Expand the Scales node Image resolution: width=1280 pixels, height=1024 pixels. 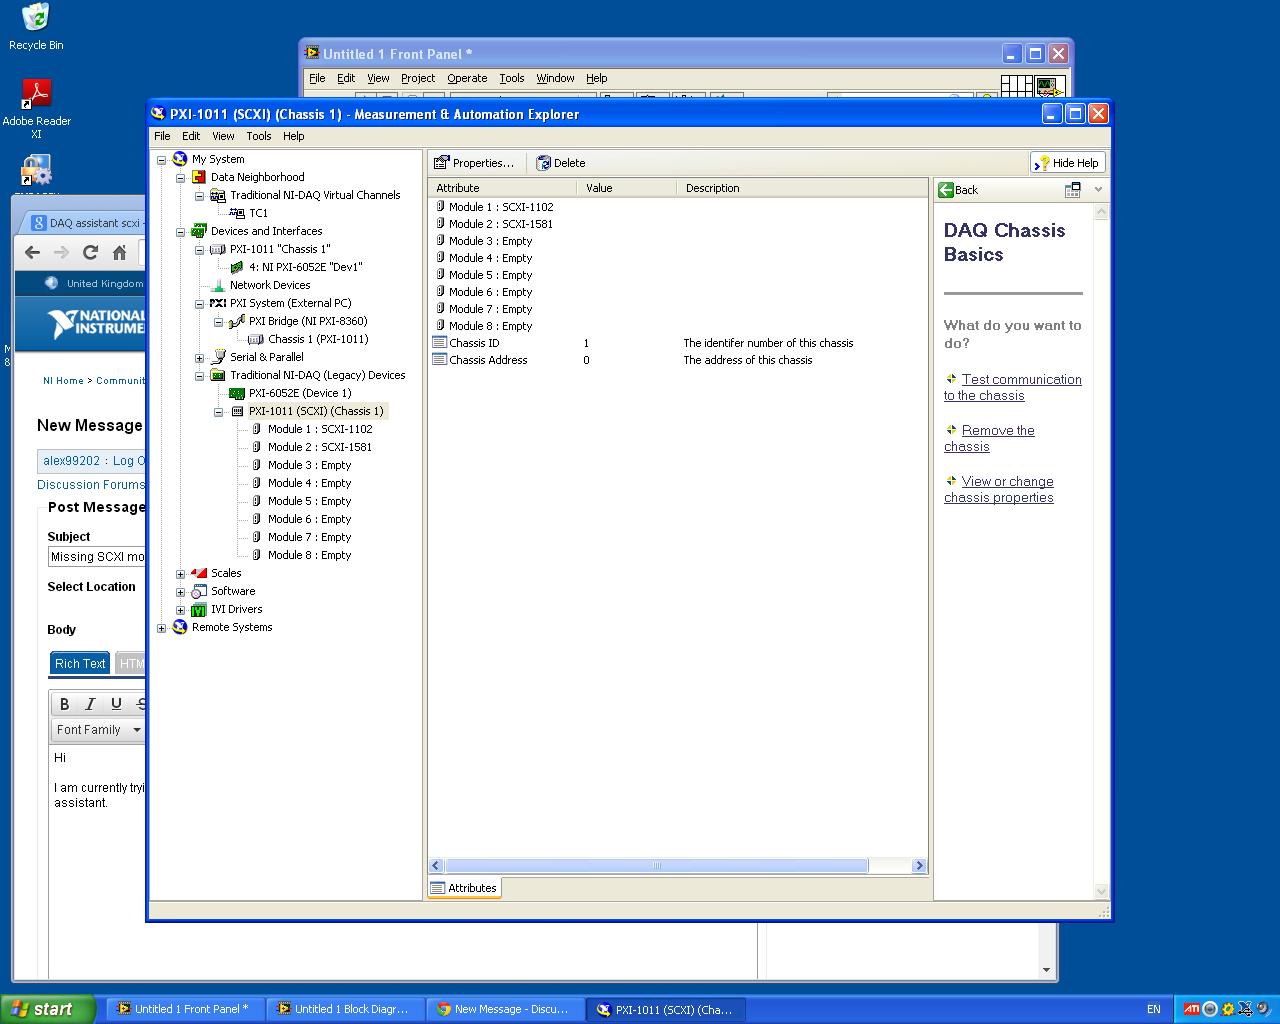[180, 573]
